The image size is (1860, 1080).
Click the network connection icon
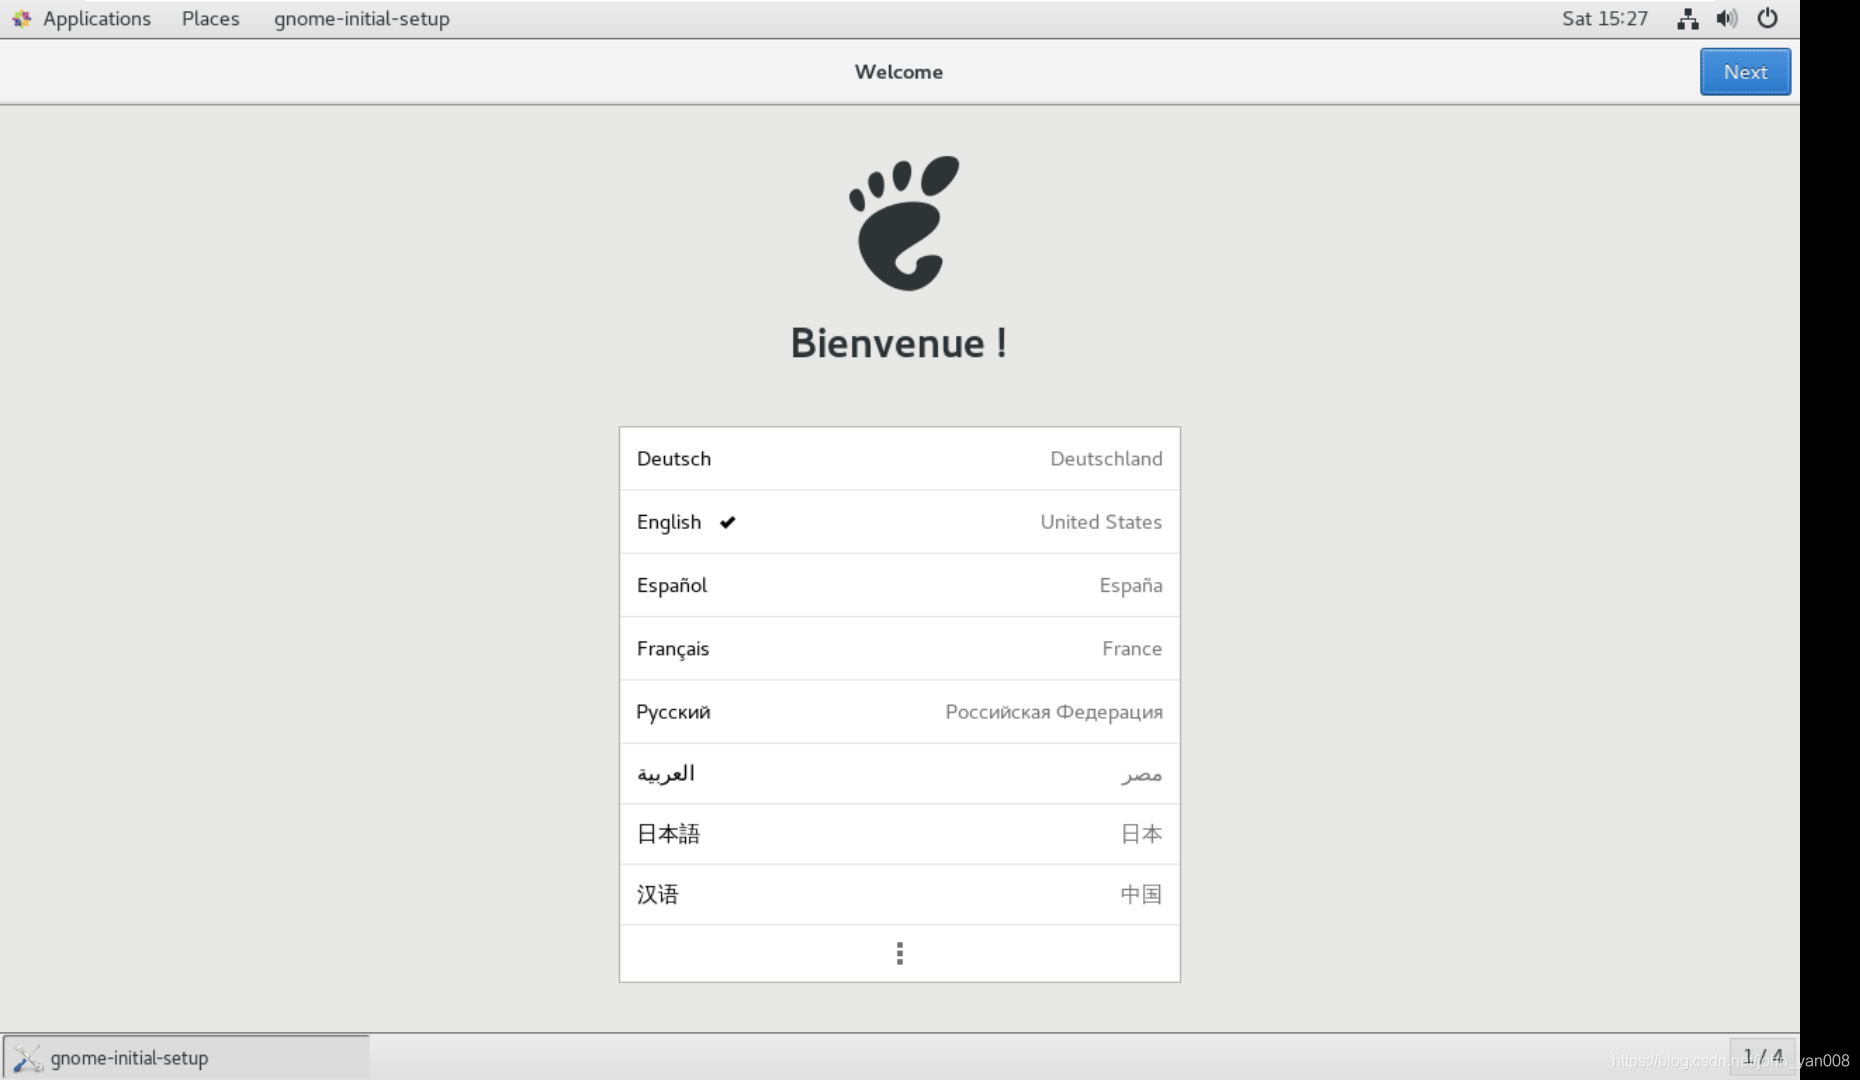point(1688,18)
